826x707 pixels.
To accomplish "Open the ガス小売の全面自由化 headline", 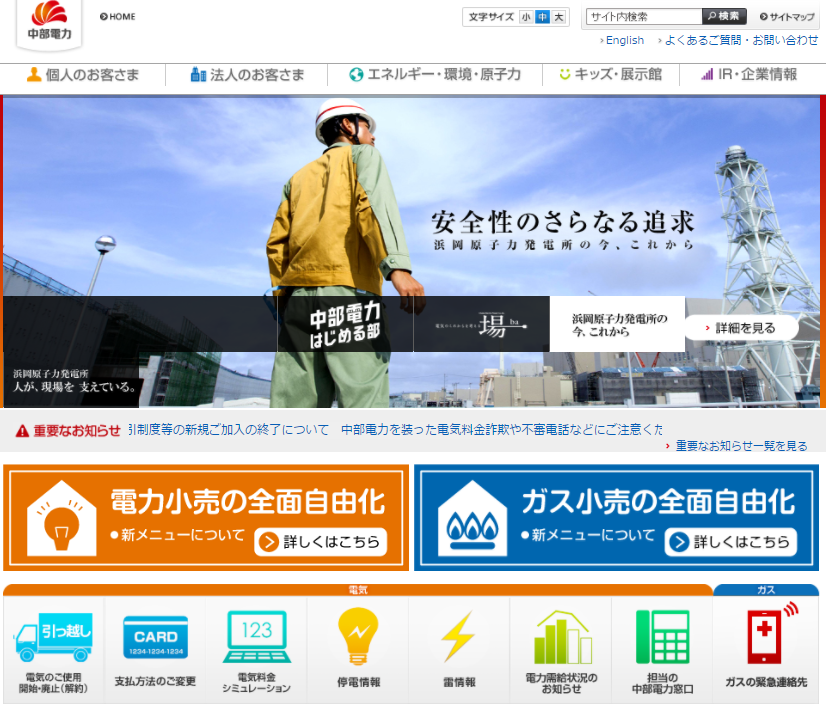I will (x=658, y=502).
